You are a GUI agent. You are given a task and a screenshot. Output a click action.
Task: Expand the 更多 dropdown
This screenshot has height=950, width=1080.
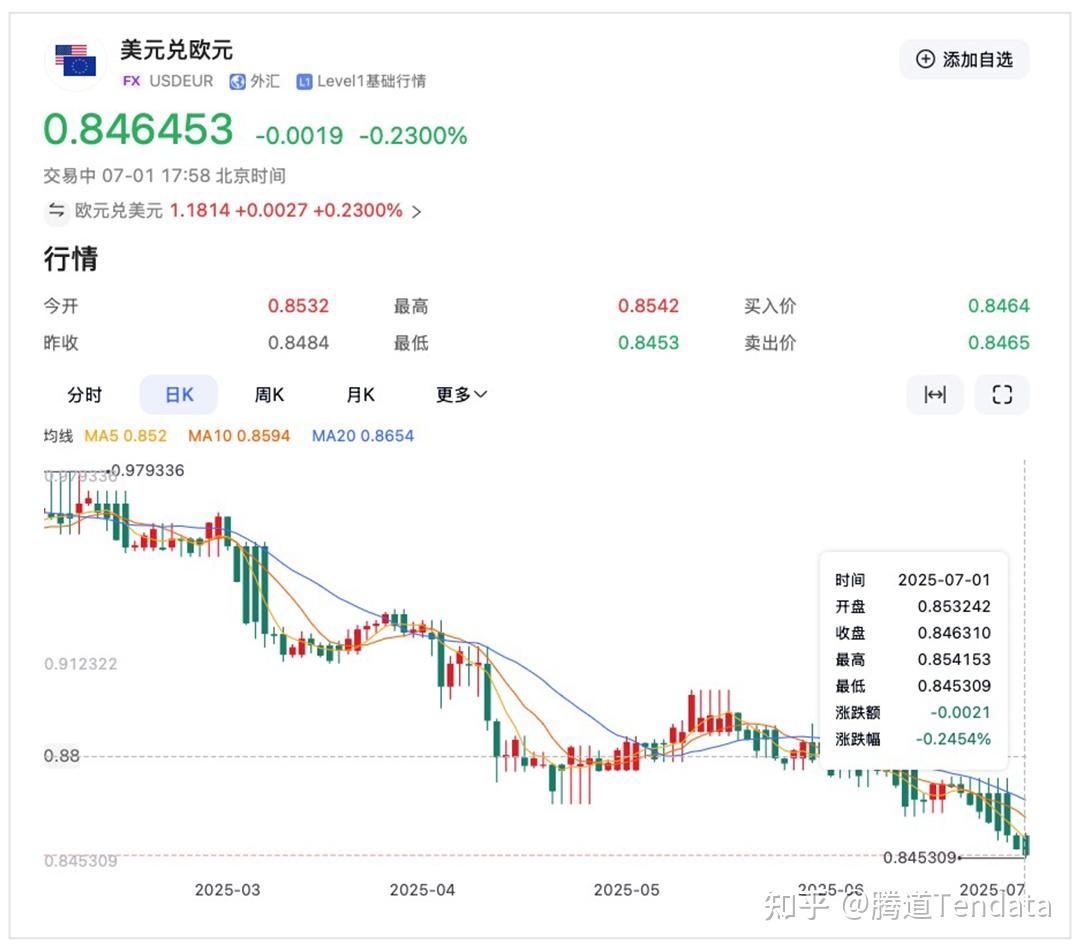pos(461,395)
